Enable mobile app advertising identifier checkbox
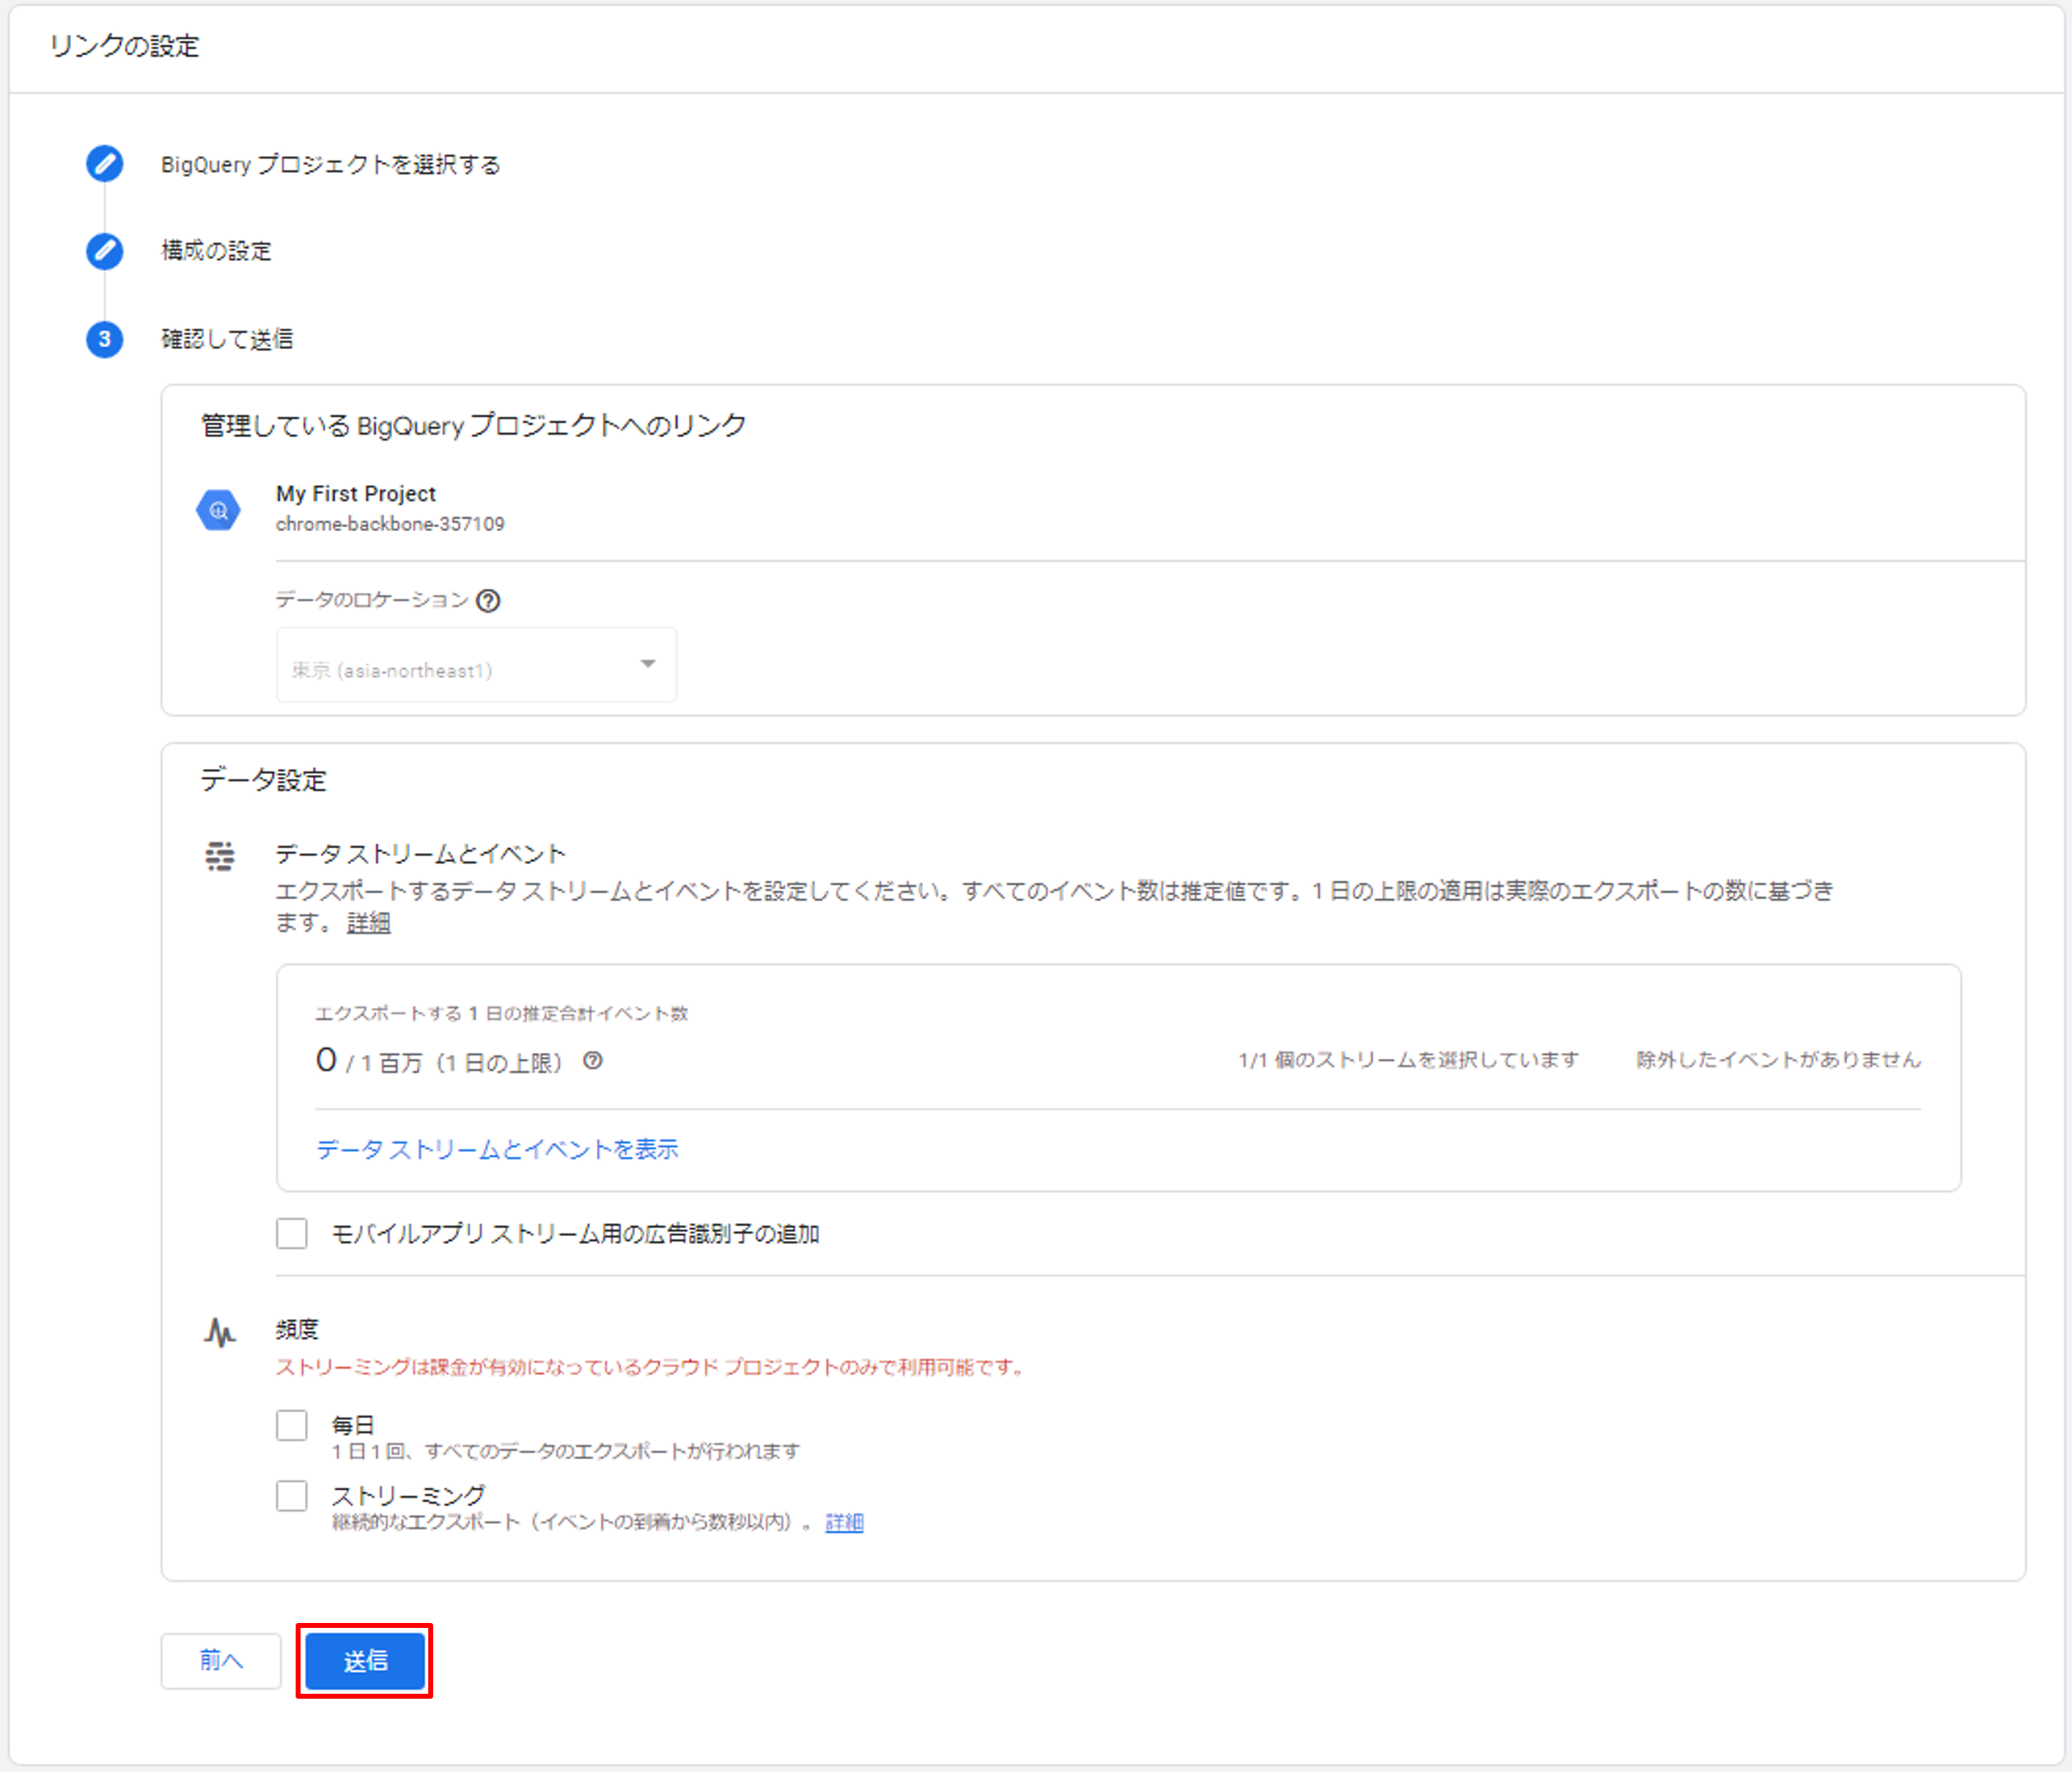Screen dimensions: 2072x1772 point(292,1233)
